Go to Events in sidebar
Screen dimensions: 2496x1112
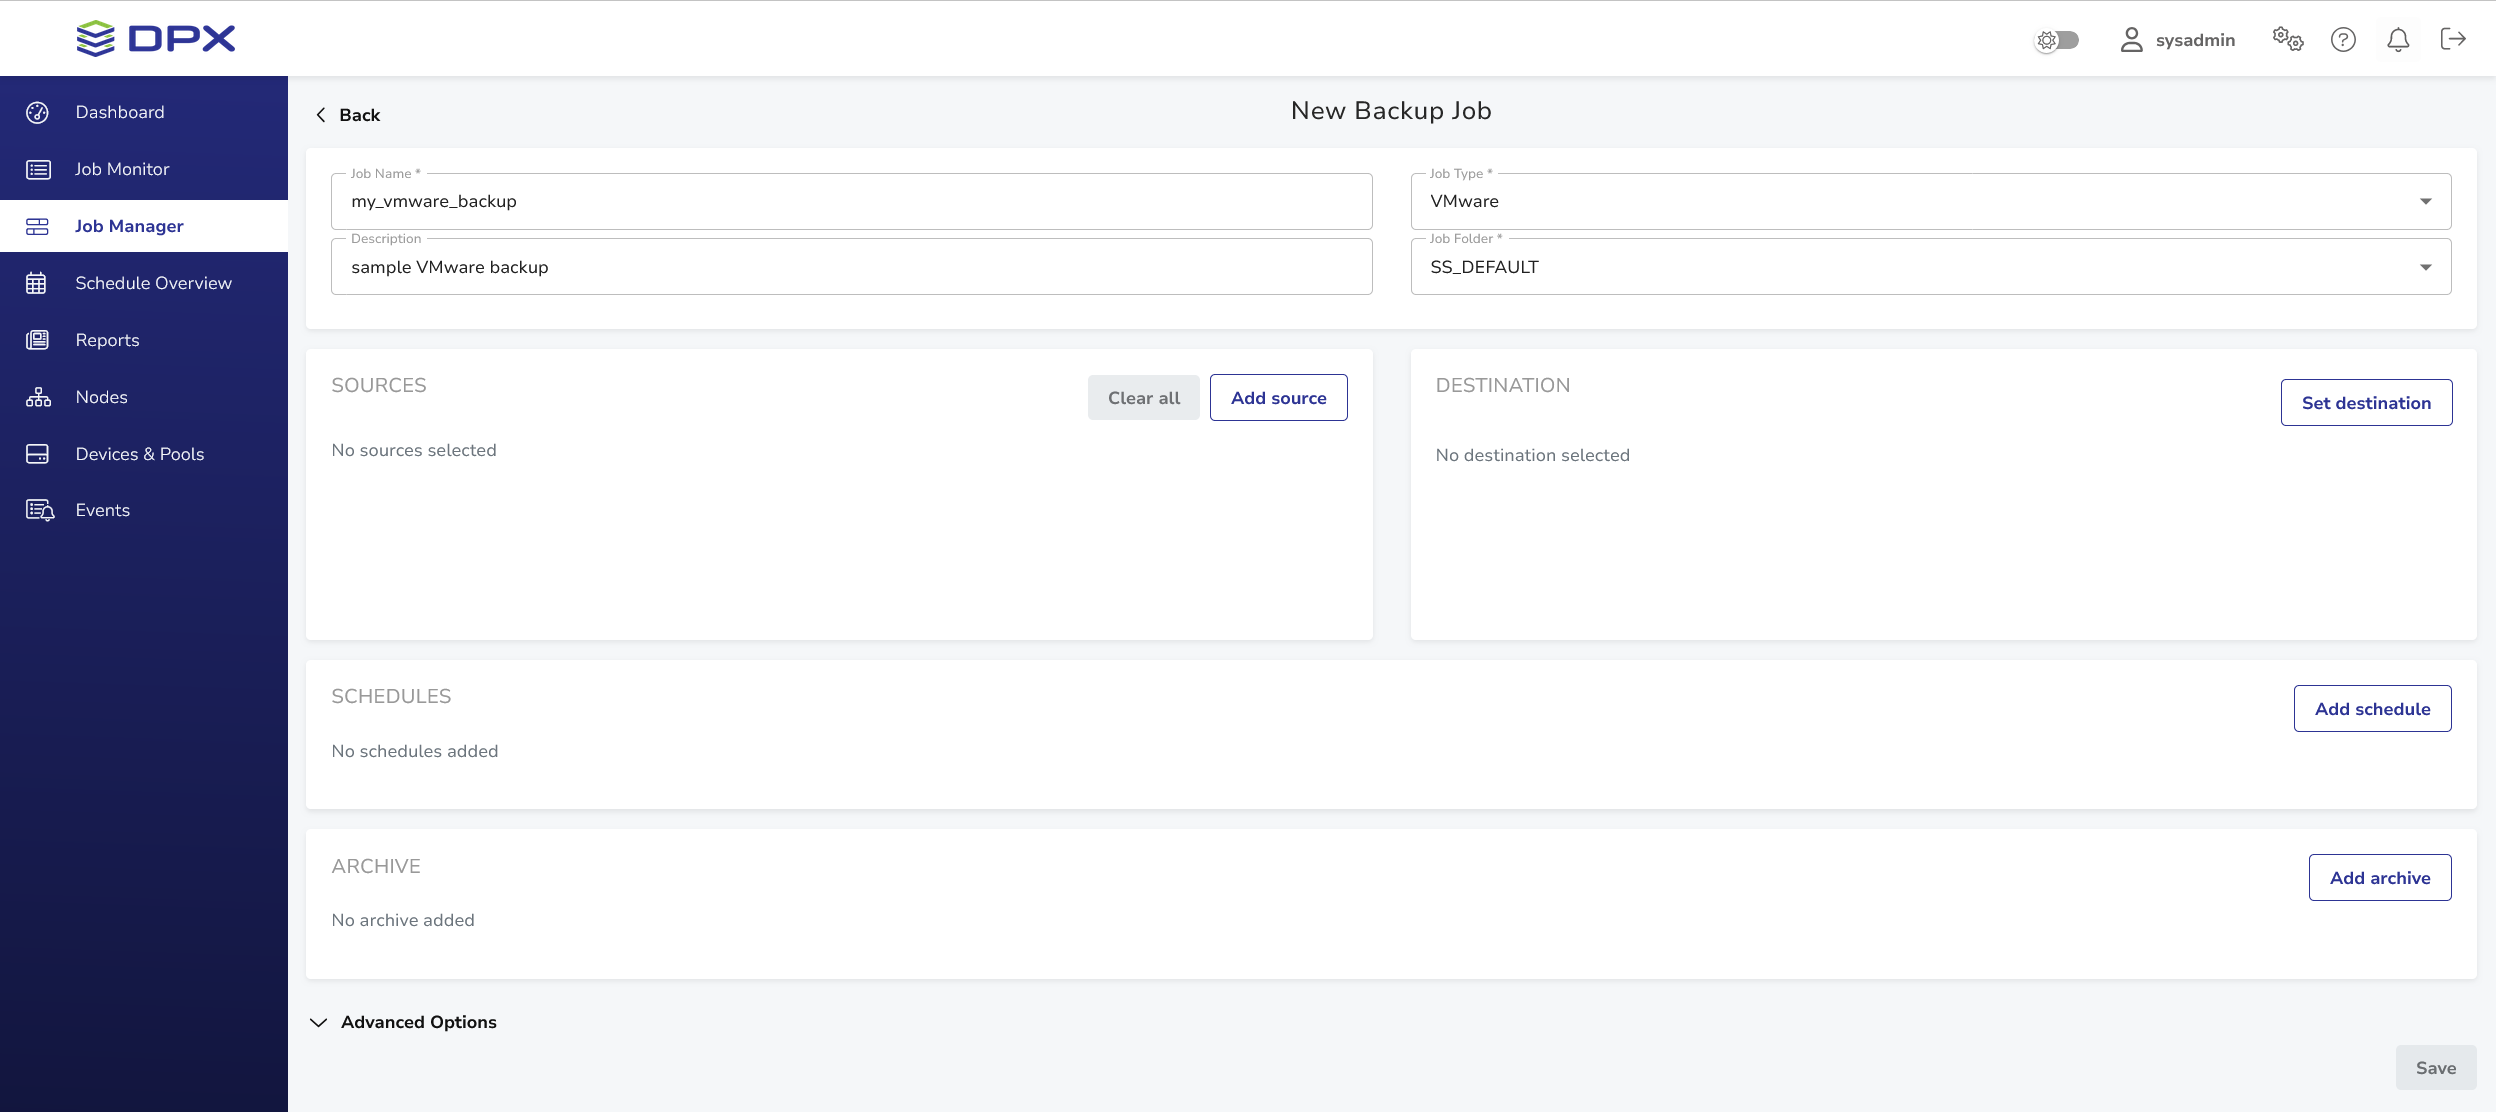click(102, 510)
